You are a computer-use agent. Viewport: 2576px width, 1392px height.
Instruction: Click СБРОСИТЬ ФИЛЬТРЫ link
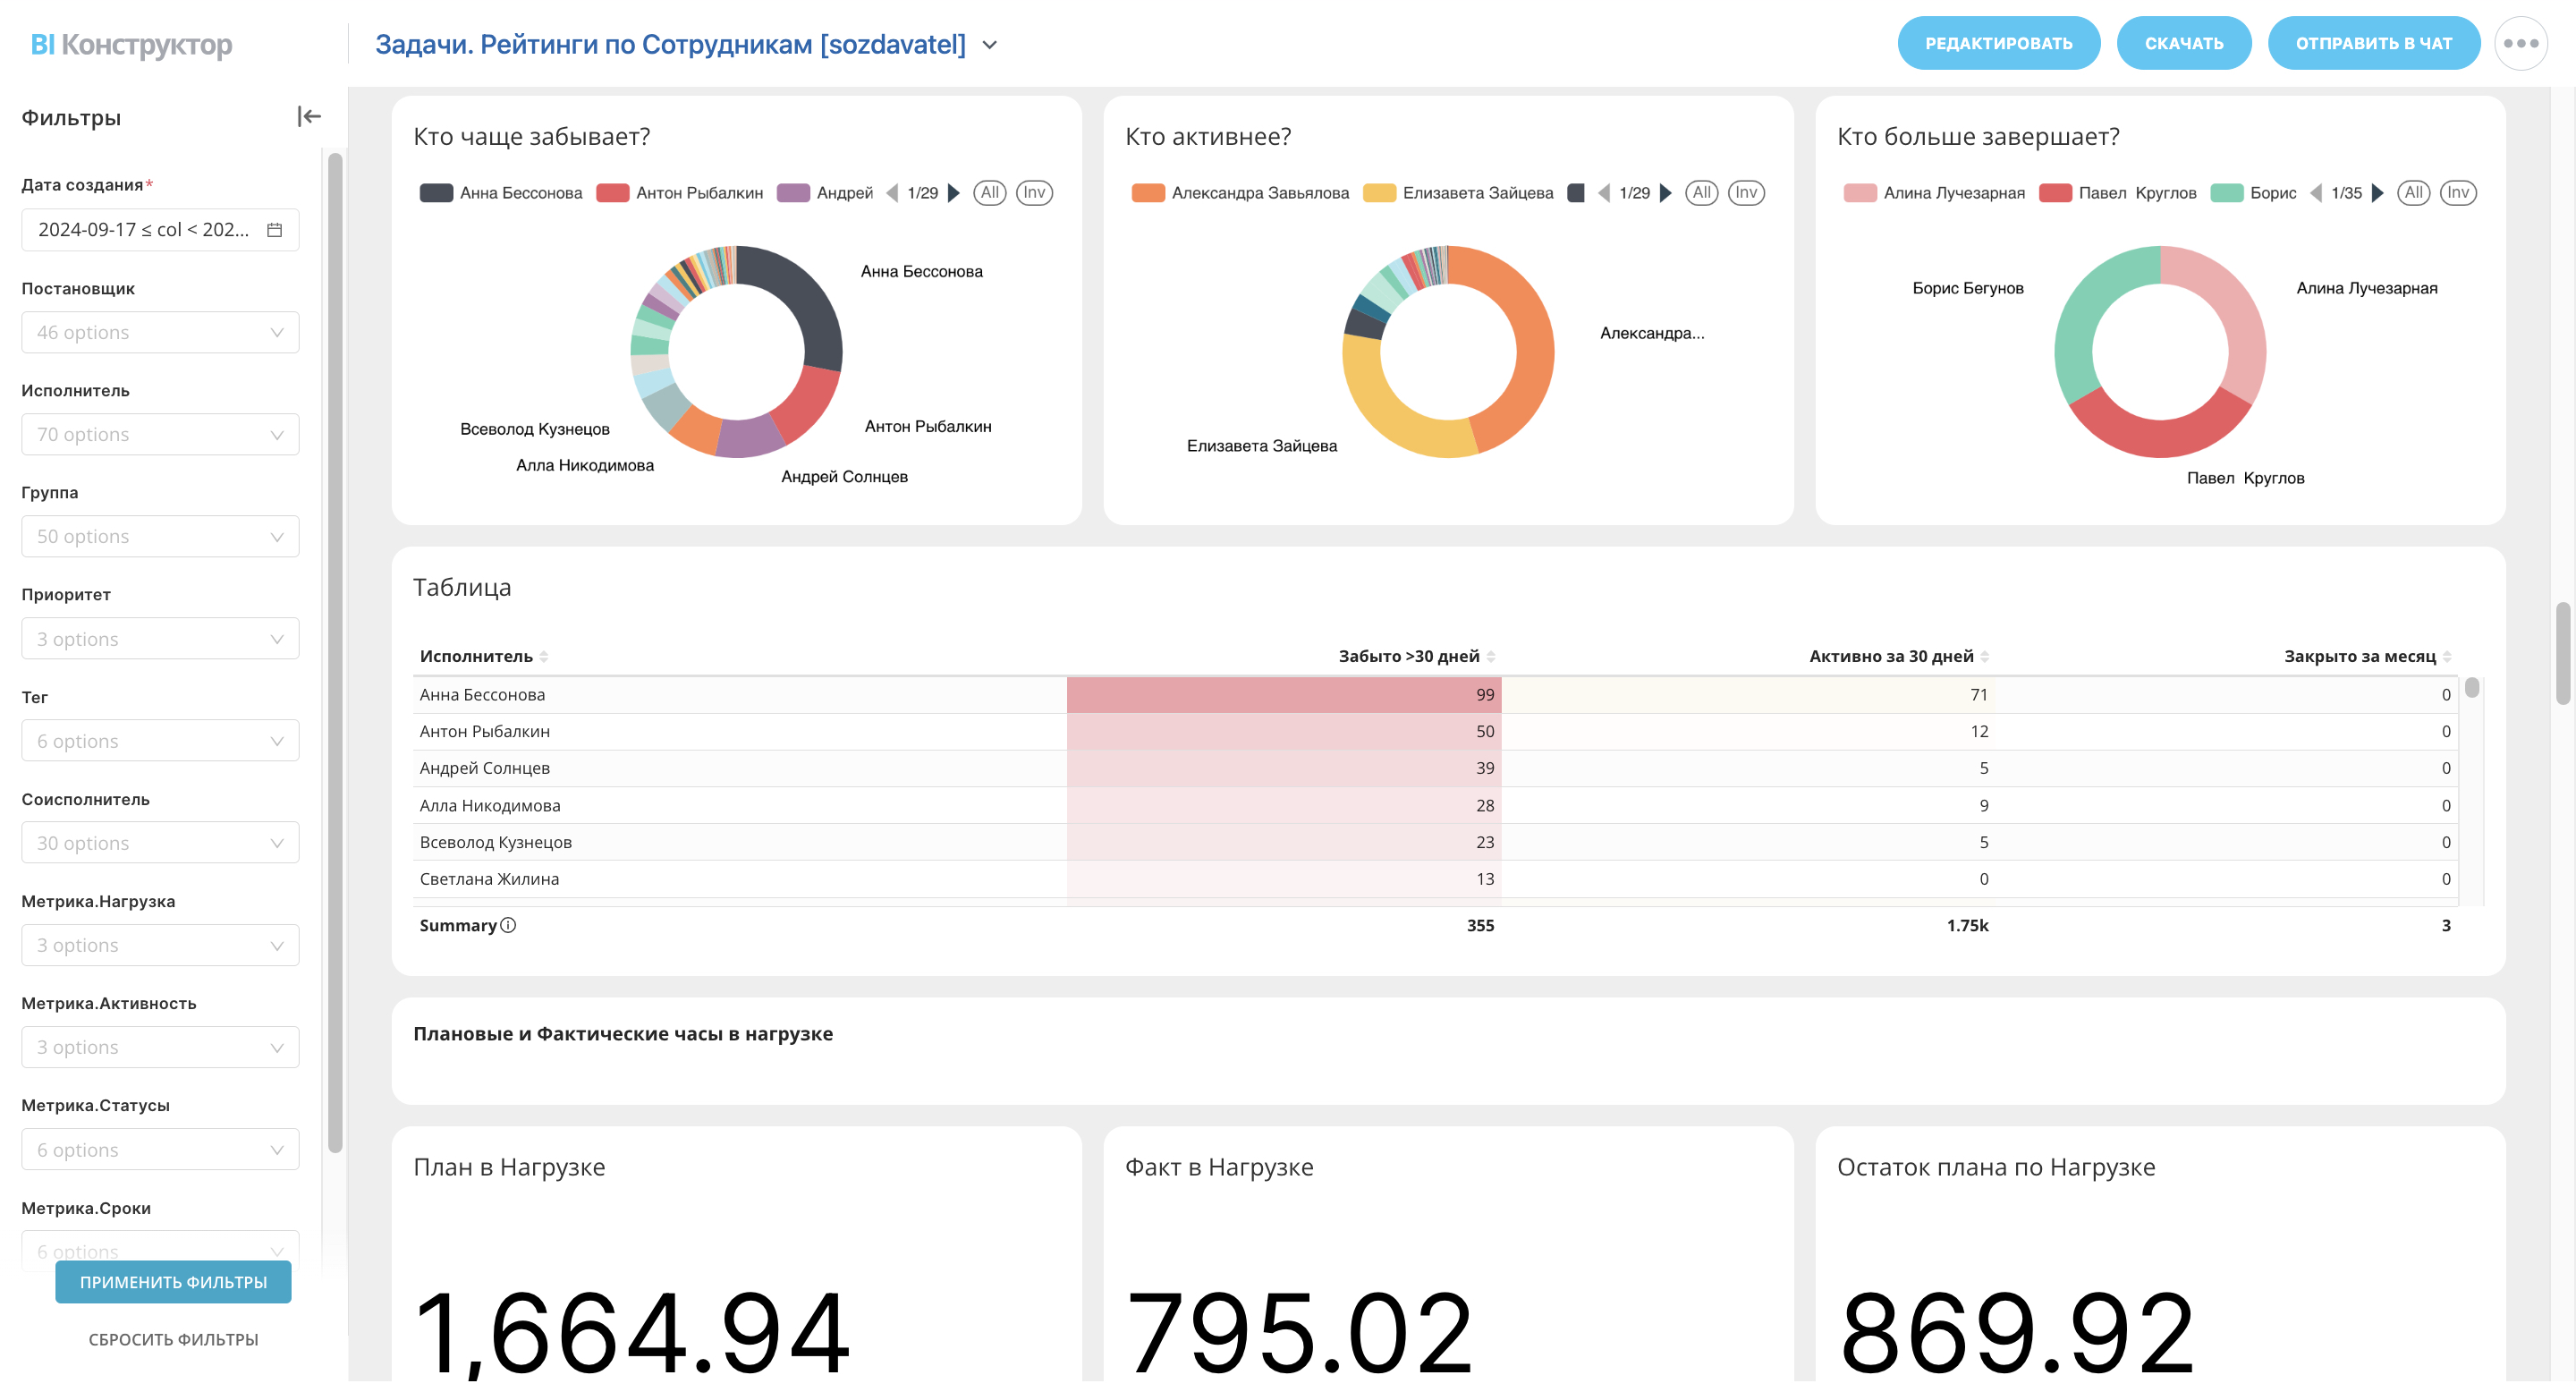(173, 1339)
